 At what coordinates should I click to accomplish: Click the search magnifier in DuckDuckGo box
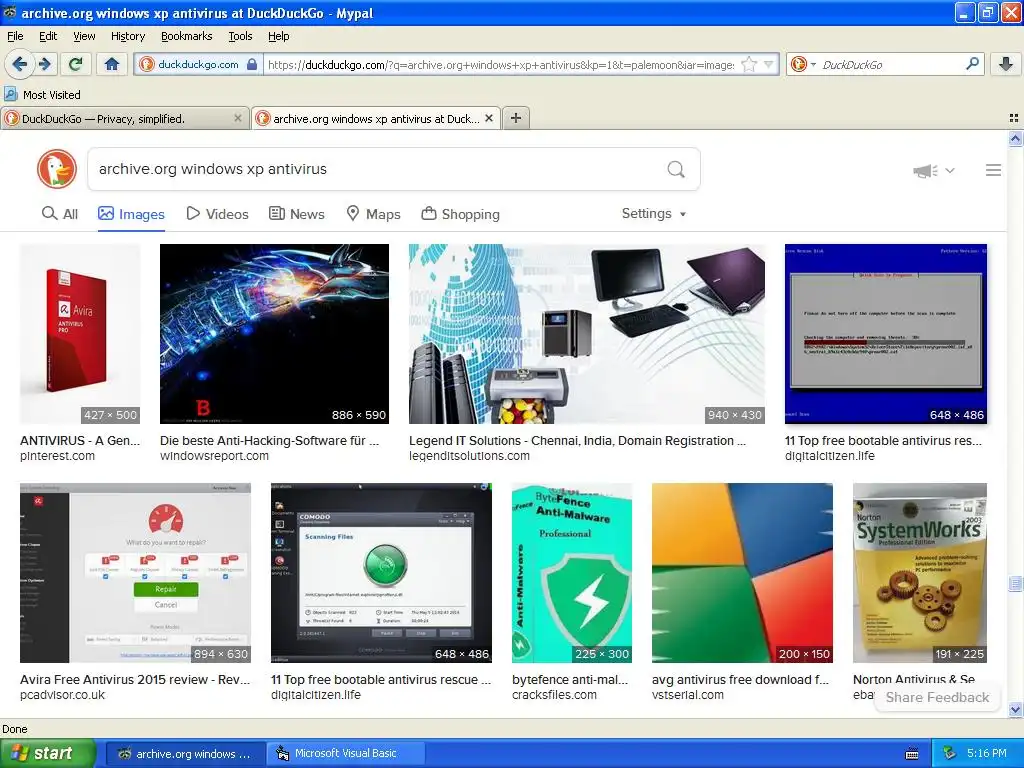click(676, 169)
